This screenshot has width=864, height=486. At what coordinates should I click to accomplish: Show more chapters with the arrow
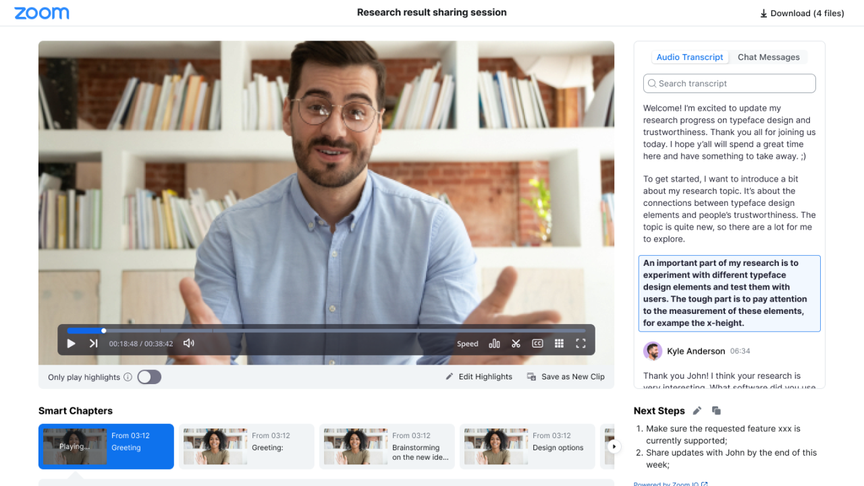click(x=613, y=446)
